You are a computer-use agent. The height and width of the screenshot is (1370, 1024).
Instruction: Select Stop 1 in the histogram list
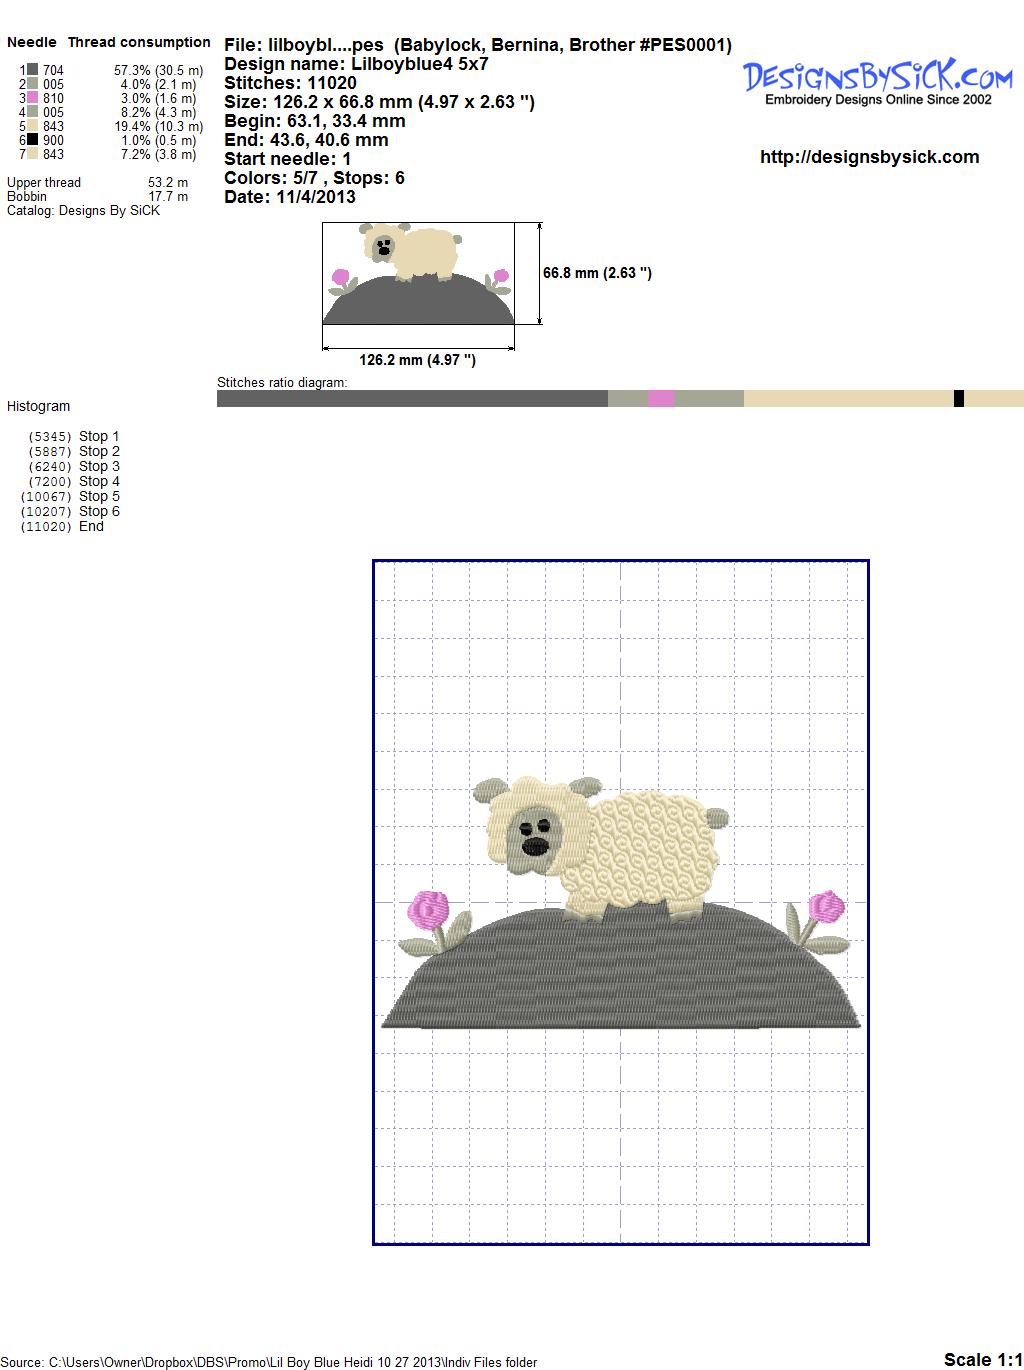99,436
